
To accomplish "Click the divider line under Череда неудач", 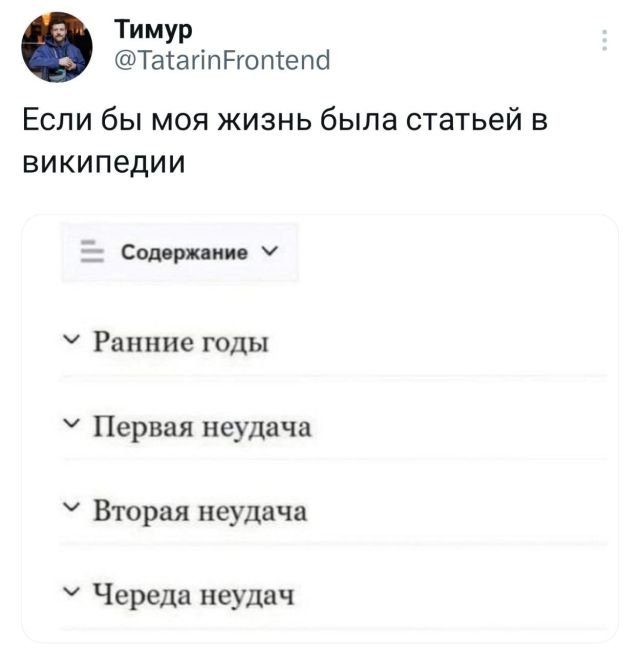I will tap(333, 630).
